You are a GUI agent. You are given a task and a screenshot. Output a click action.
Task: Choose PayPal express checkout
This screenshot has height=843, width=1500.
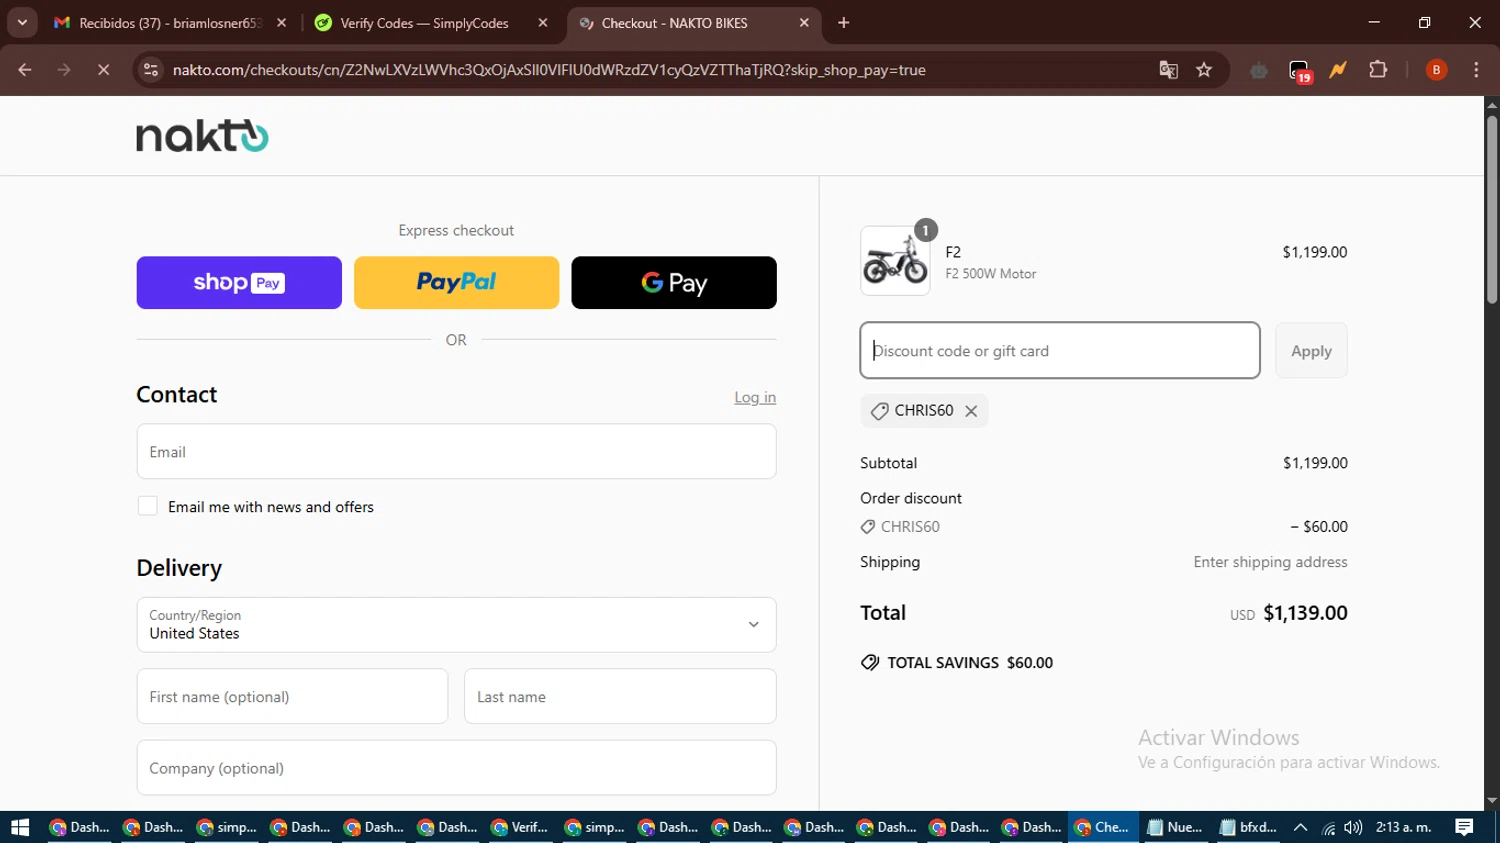(x=456, y=283)
